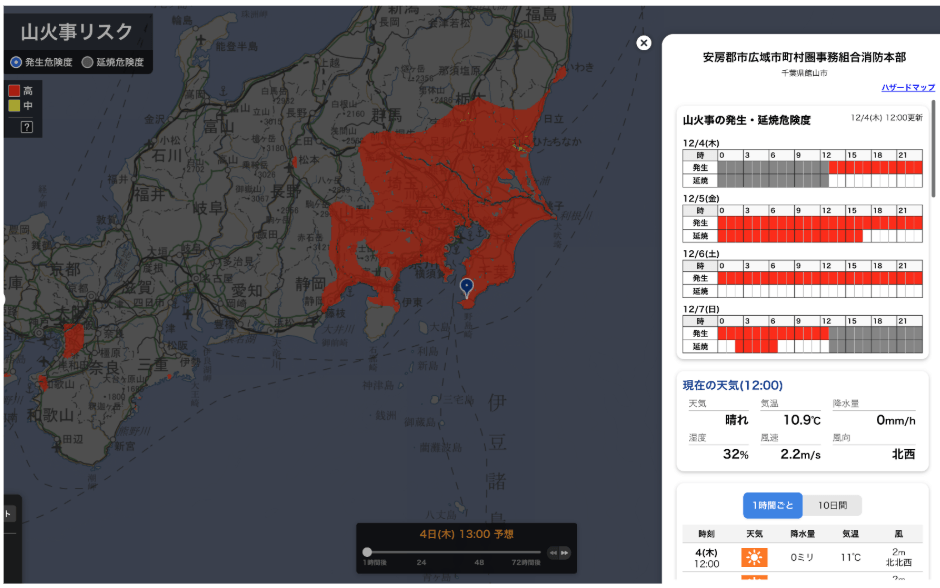
Task: Click the sunny weather icon for 12:00
Action: 753,557
